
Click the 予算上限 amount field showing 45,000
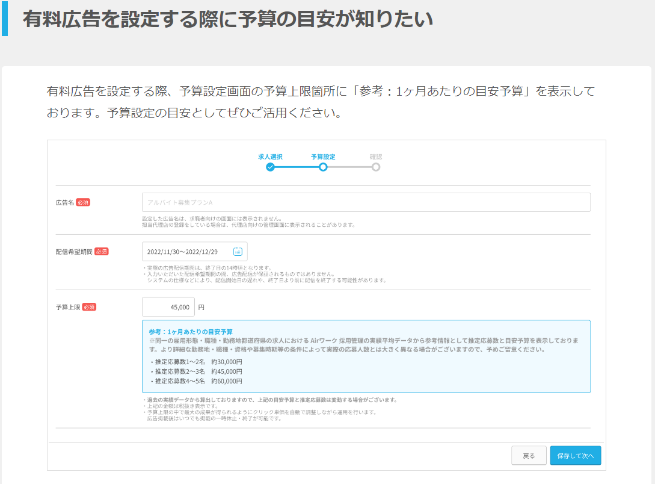coord(168,307)
